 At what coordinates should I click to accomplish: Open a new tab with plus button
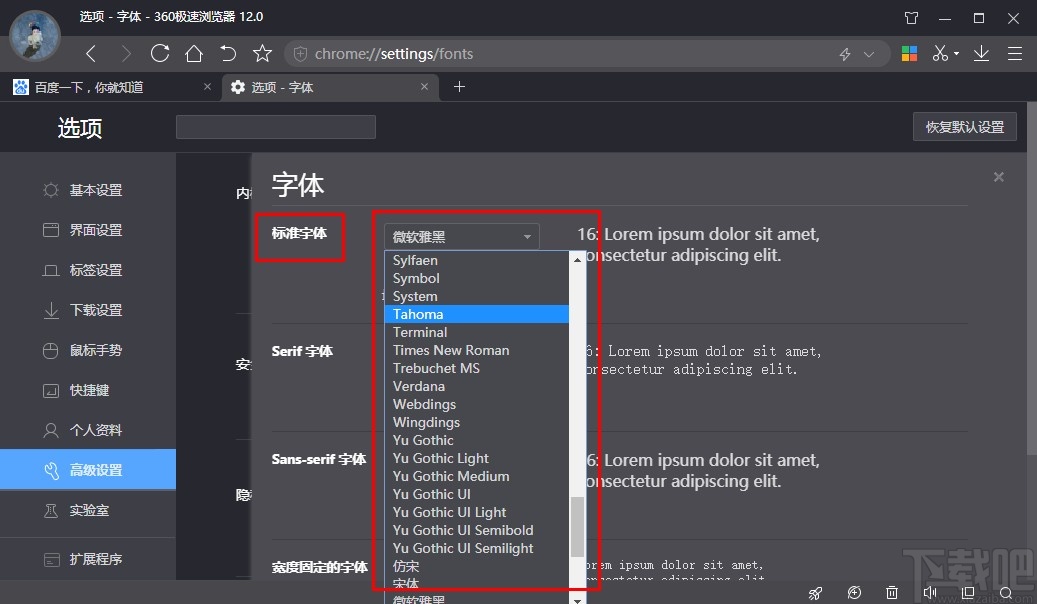[460, 87]
